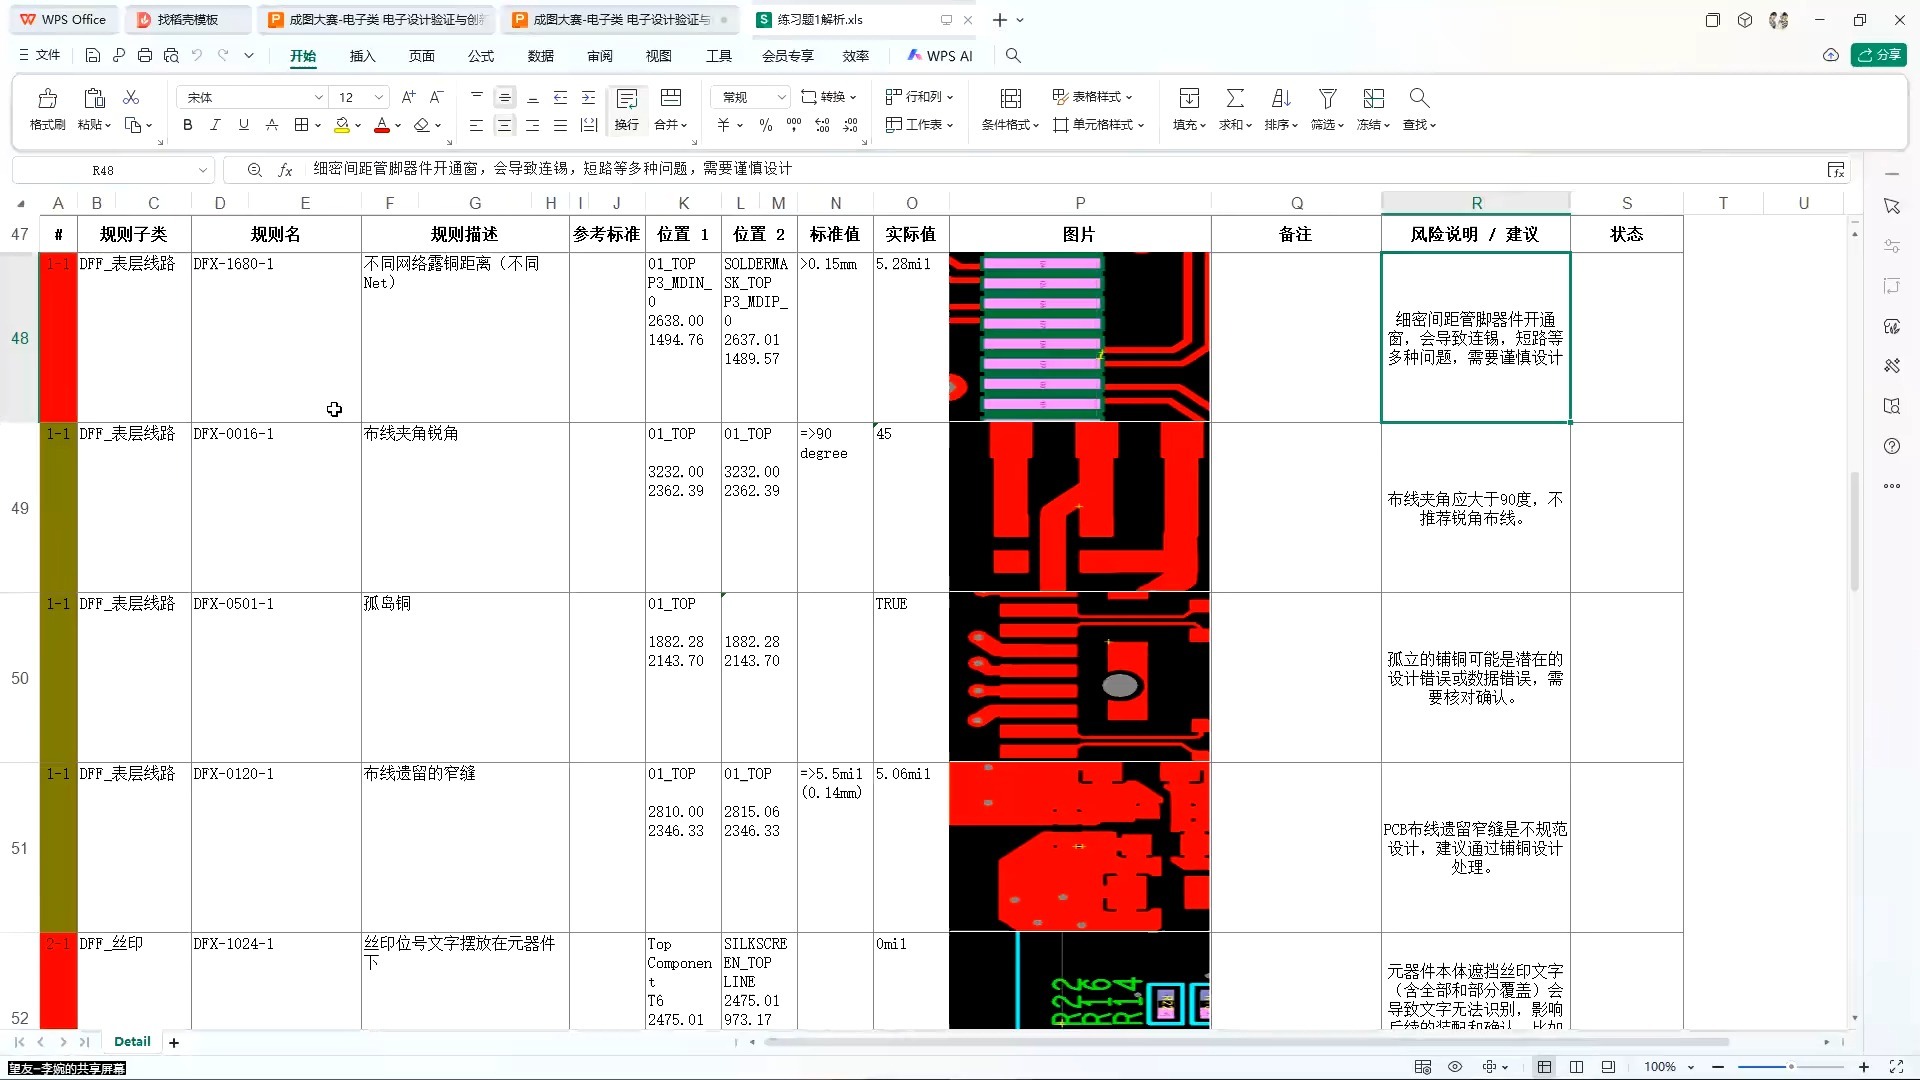Click the Cut scissors icon
This screenshot has width=1920, height=1080.
tap(131, 97)
